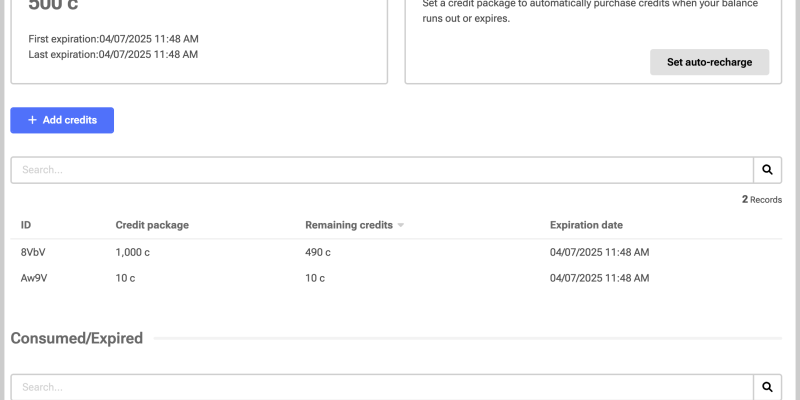The height and width of the screenshot is (400, 800).
Task: Click the Consumed/Expired section heading
Action: [77, 338]
